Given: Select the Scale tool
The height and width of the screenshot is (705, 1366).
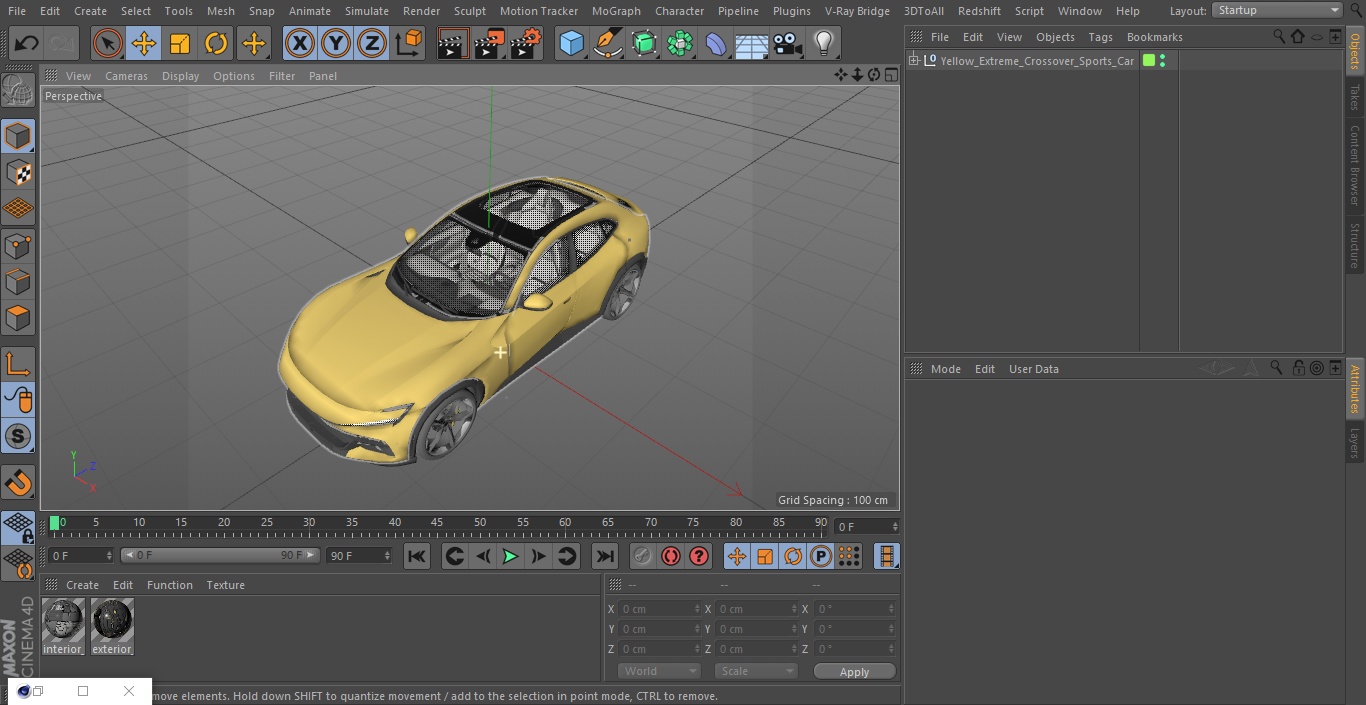Looking at the screenshot, I should click(180, 43).
